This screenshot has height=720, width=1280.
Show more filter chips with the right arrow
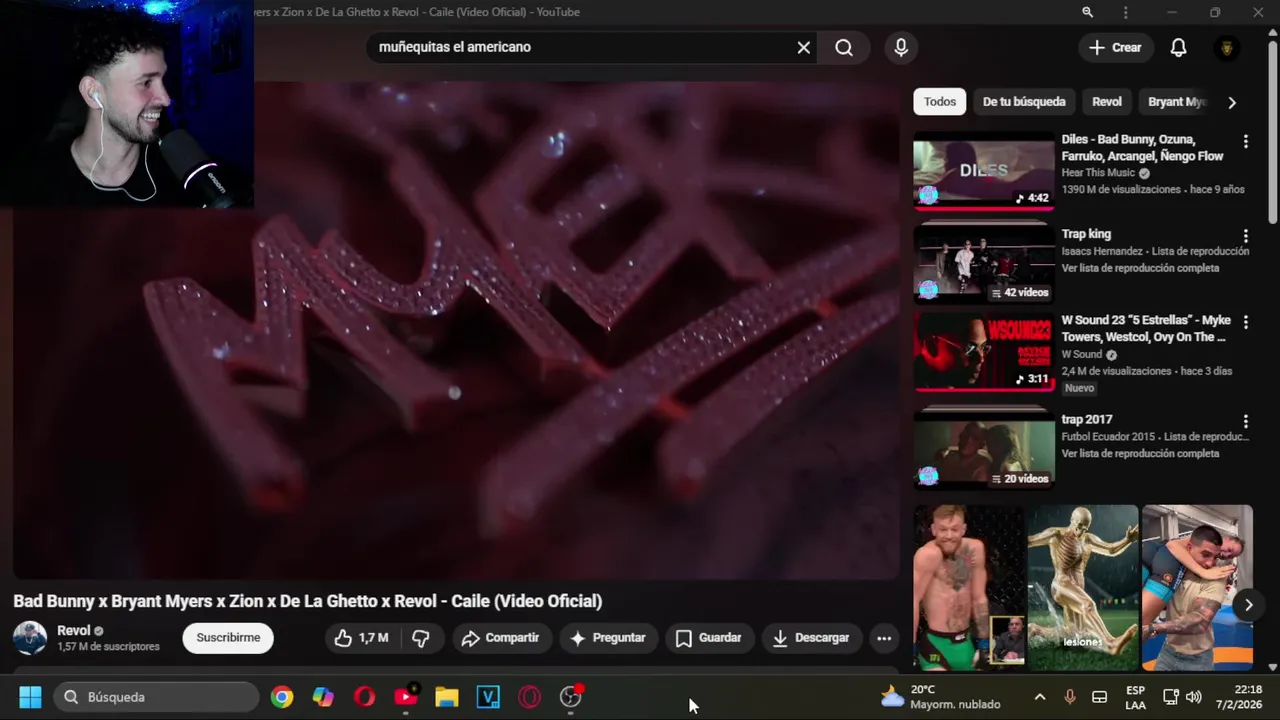(x=1232, y=102)
